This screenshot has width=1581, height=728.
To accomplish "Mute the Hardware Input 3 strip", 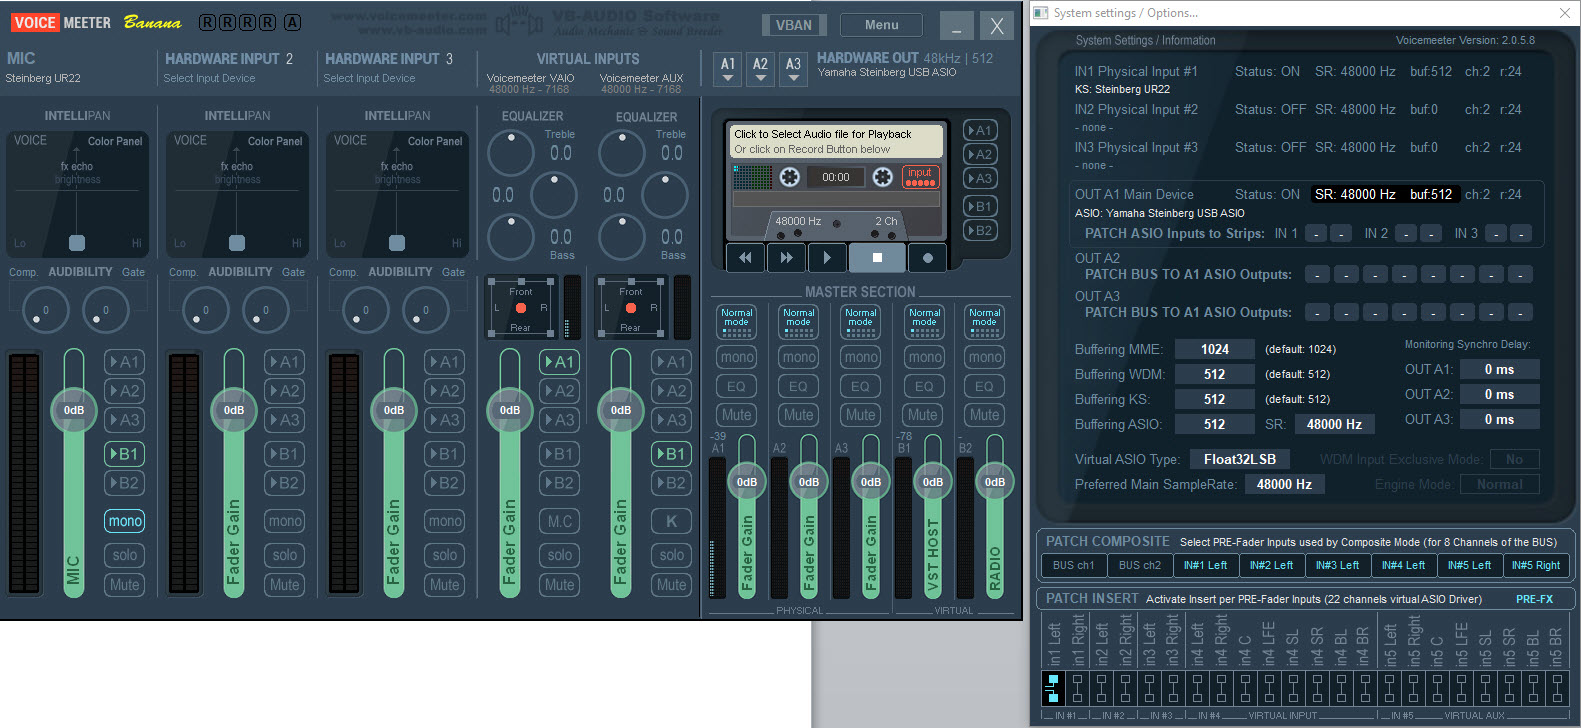I will 445,585.
